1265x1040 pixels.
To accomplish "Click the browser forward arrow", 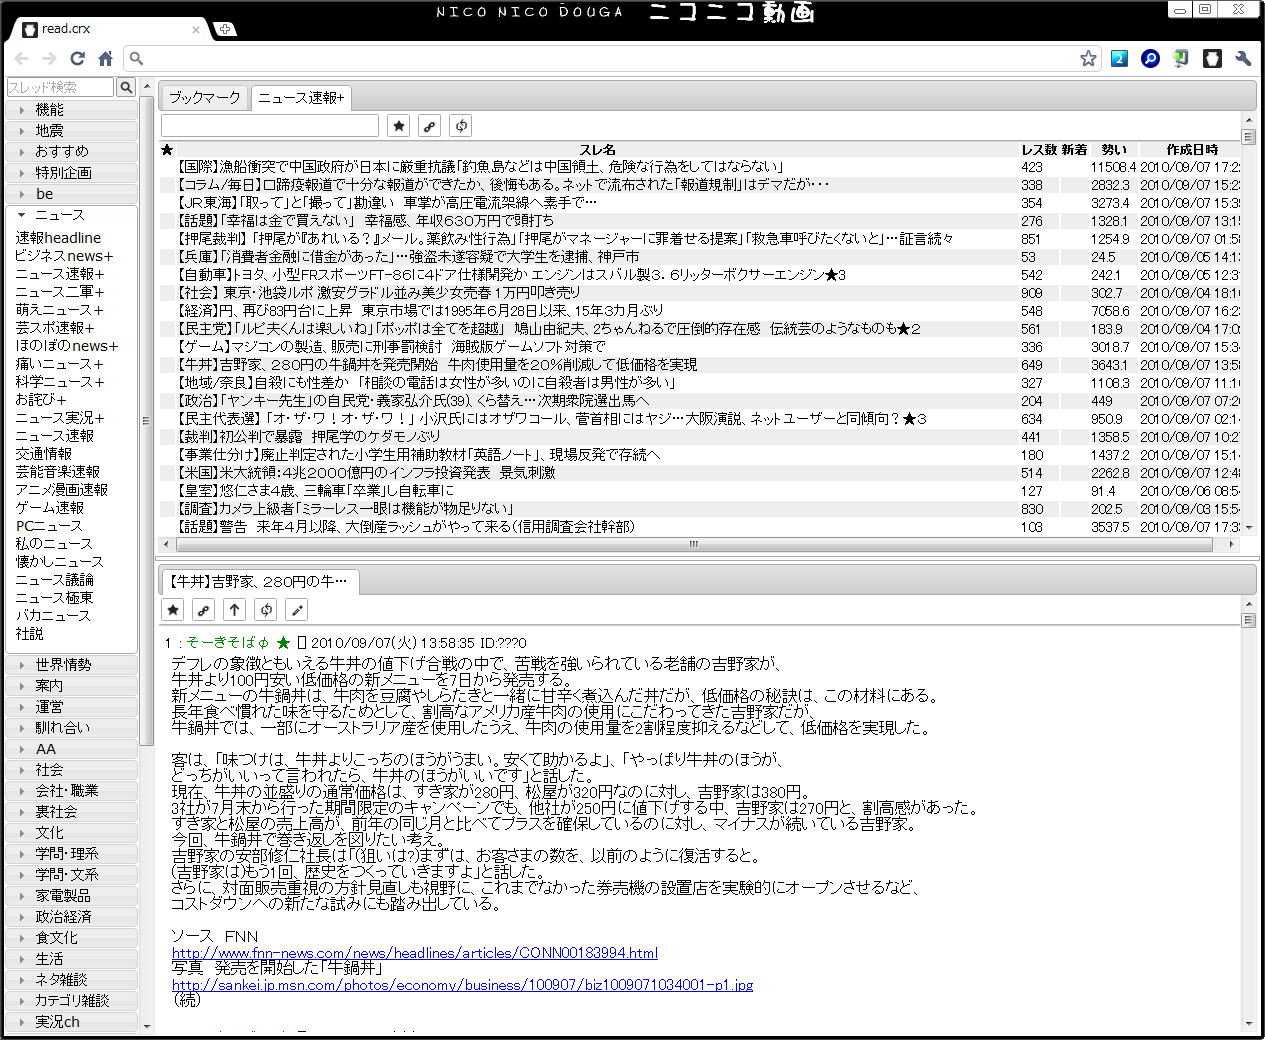I will (x=50, y=59).
